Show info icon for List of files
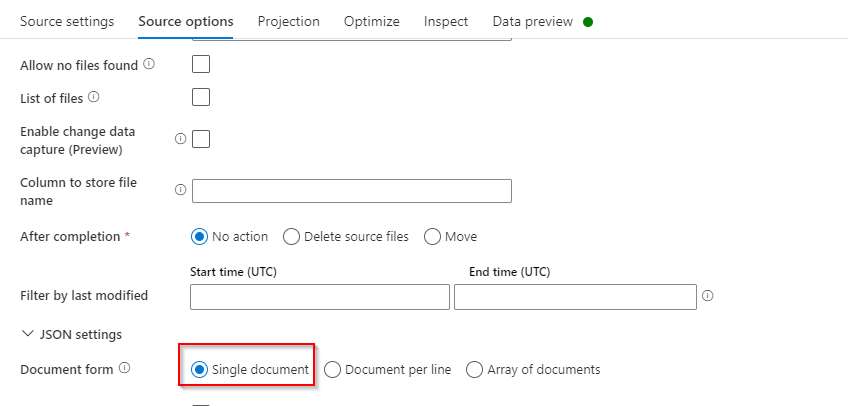The height and width of the screenshot is (406, 848). pyautogui.click(x=94, y=97)
